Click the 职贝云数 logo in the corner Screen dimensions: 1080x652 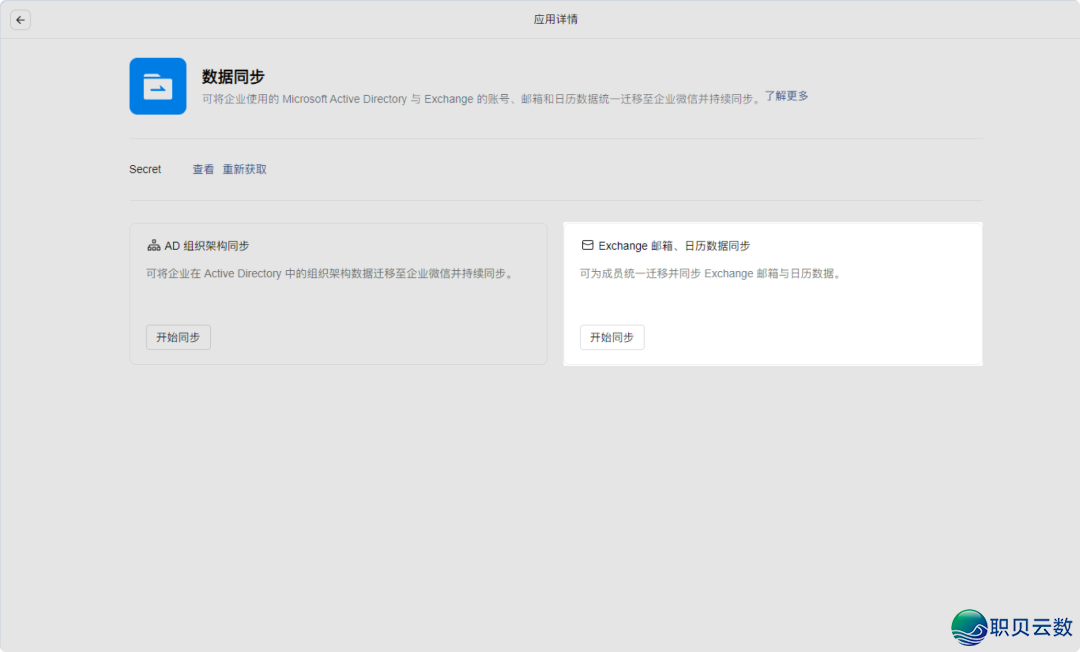pos(1010,628)
